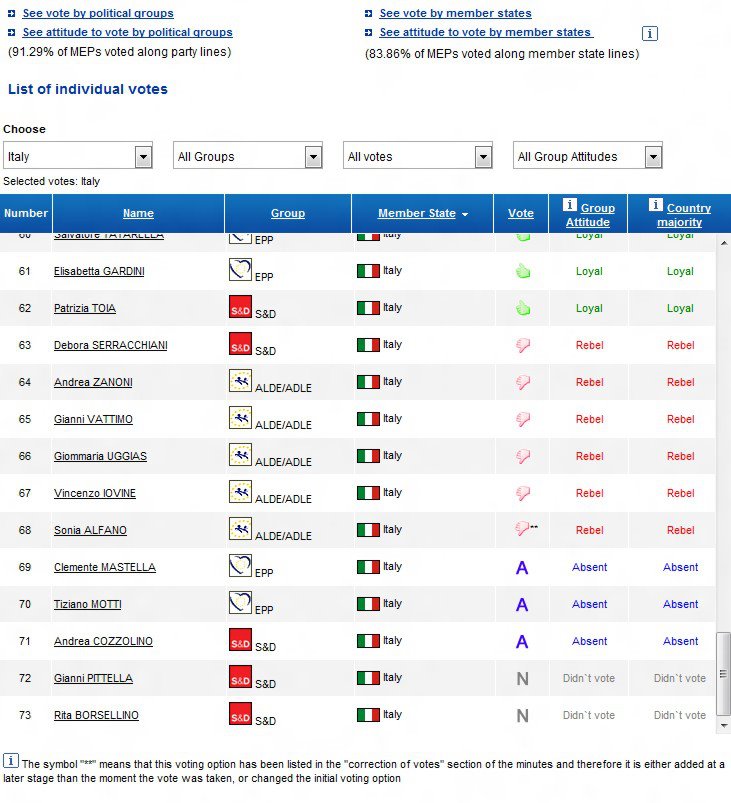Click the green thumbs-up vote icon for Elisabetta GARDINI
Image resolution: width=731 pixels, height=803 pixels.
tap(522, 271)
